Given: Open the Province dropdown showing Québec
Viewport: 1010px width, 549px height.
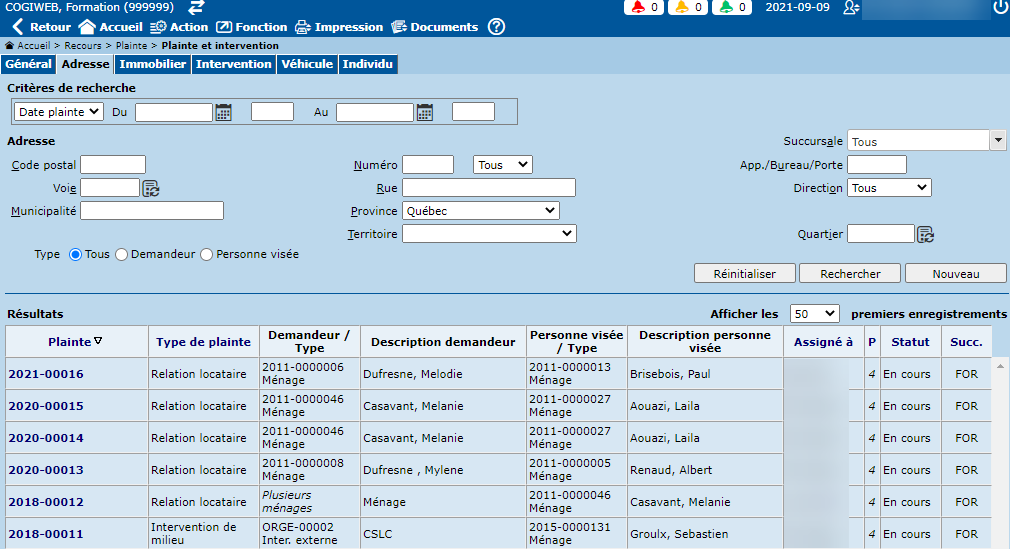Looking at the screenshot, I should (480, 211).
